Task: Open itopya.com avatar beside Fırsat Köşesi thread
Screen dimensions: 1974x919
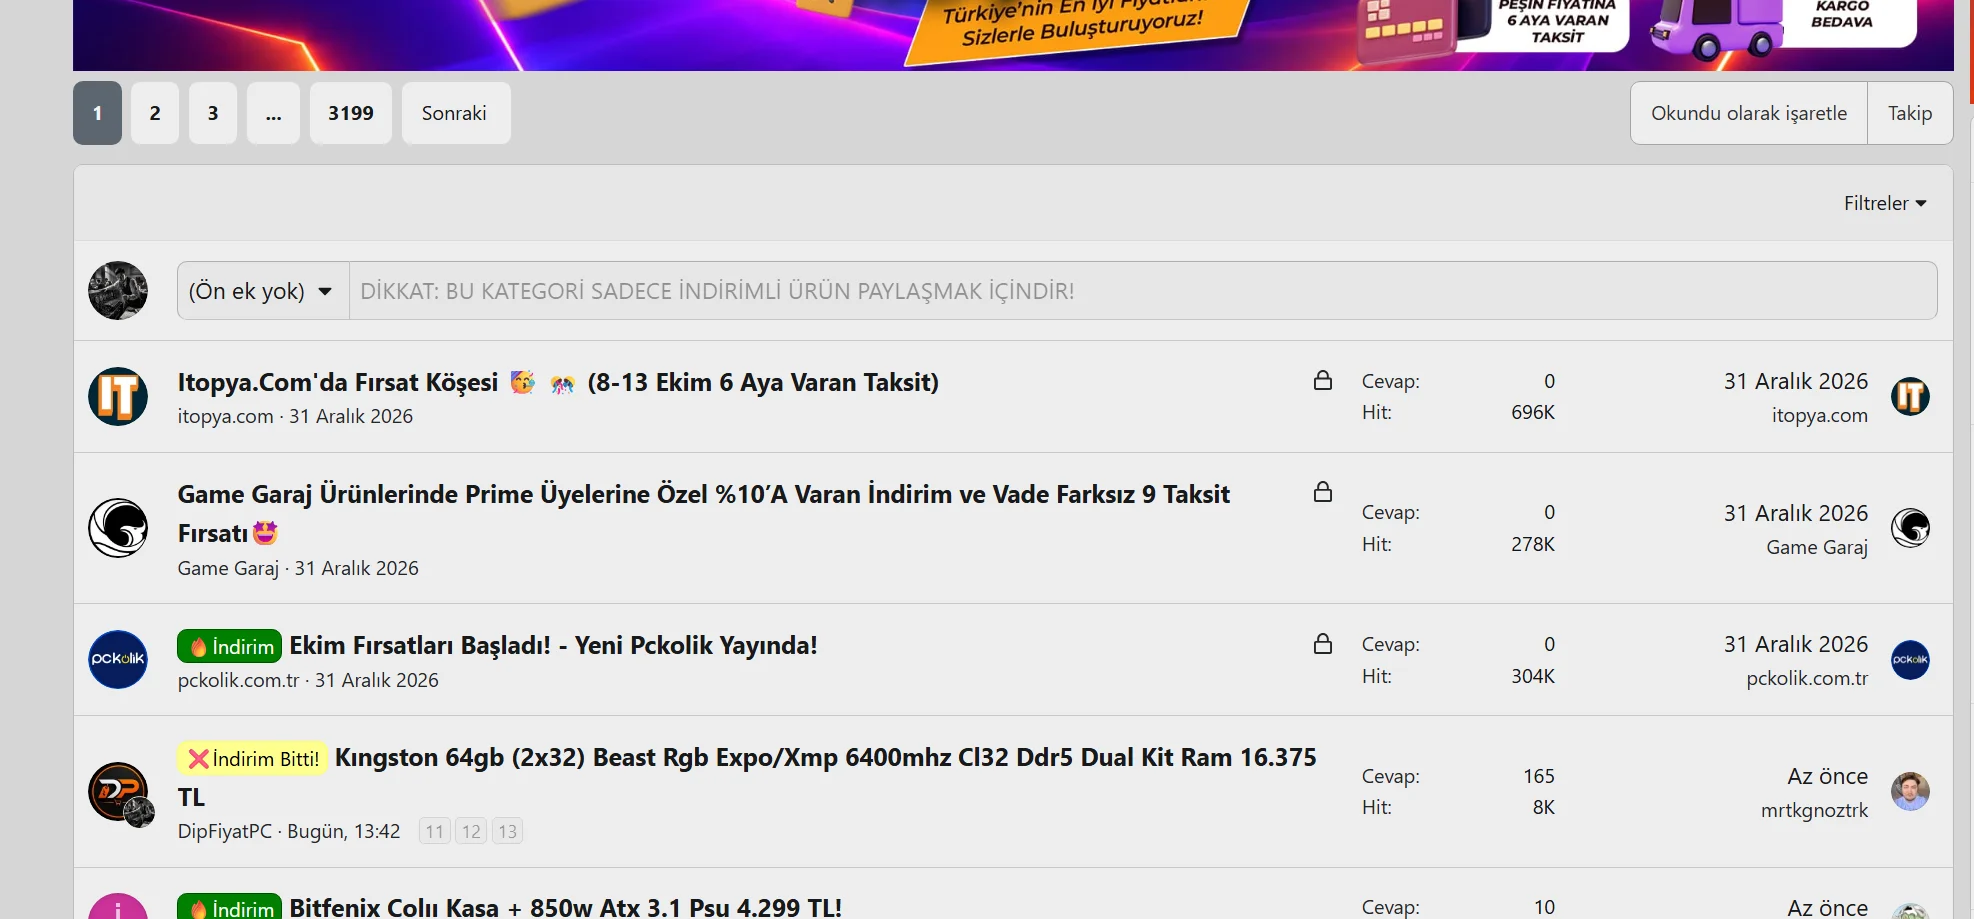Action: (118, 396)
